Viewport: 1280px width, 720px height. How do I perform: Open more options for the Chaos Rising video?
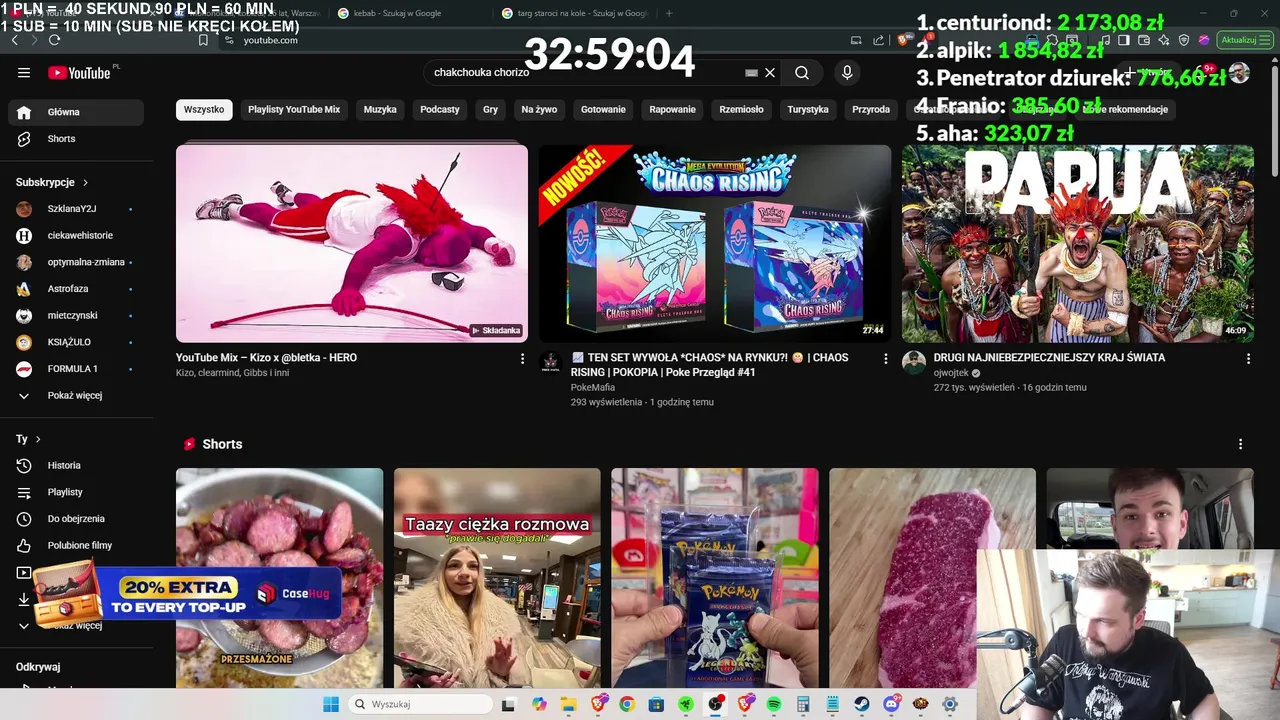(885, 358)
